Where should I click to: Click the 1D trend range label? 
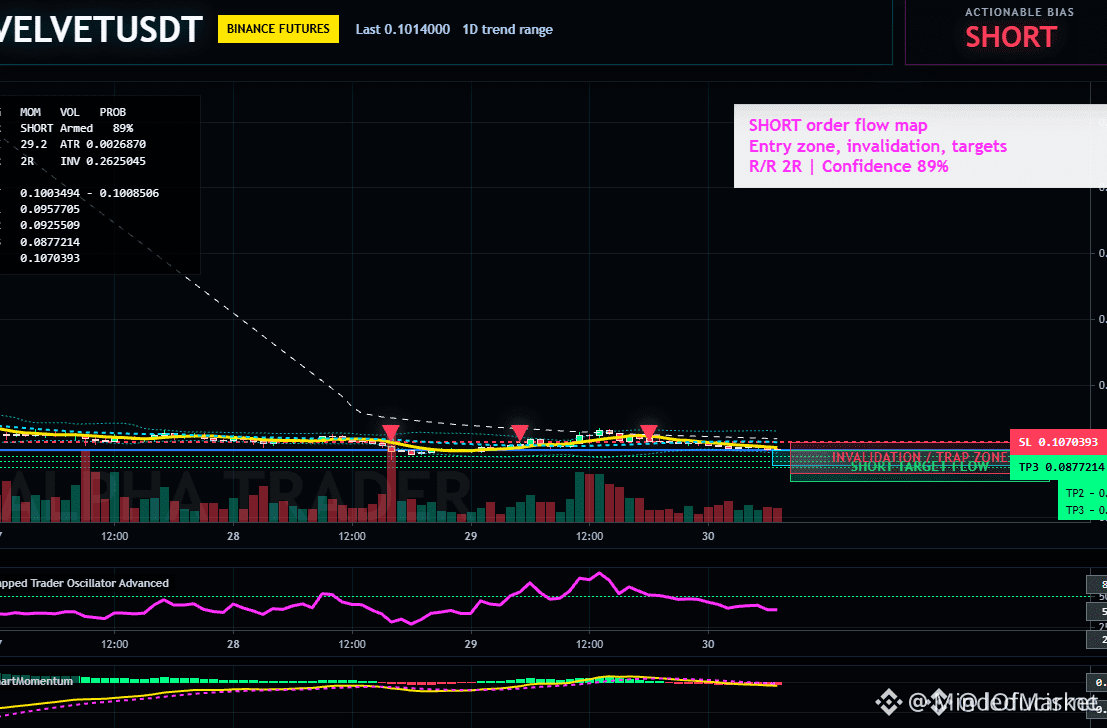[x=508, y=30]
